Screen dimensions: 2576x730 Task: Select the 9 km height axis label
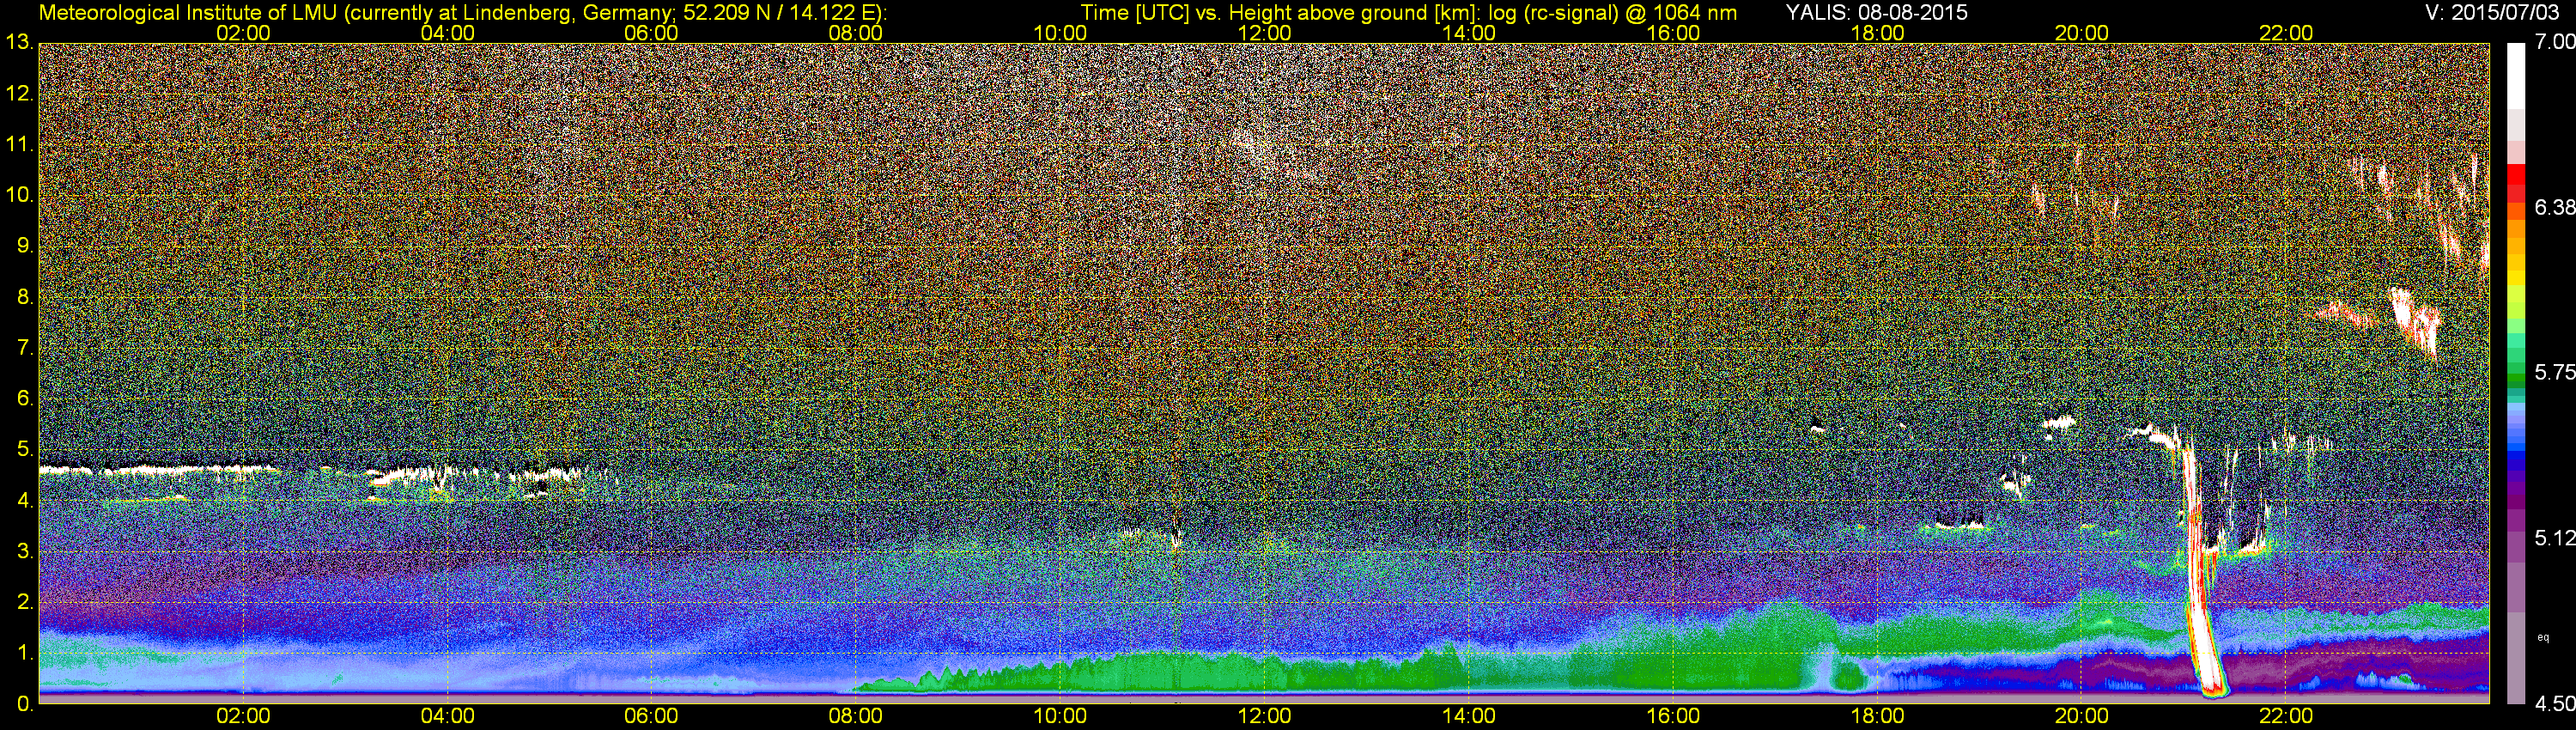(x=24, y=246)
